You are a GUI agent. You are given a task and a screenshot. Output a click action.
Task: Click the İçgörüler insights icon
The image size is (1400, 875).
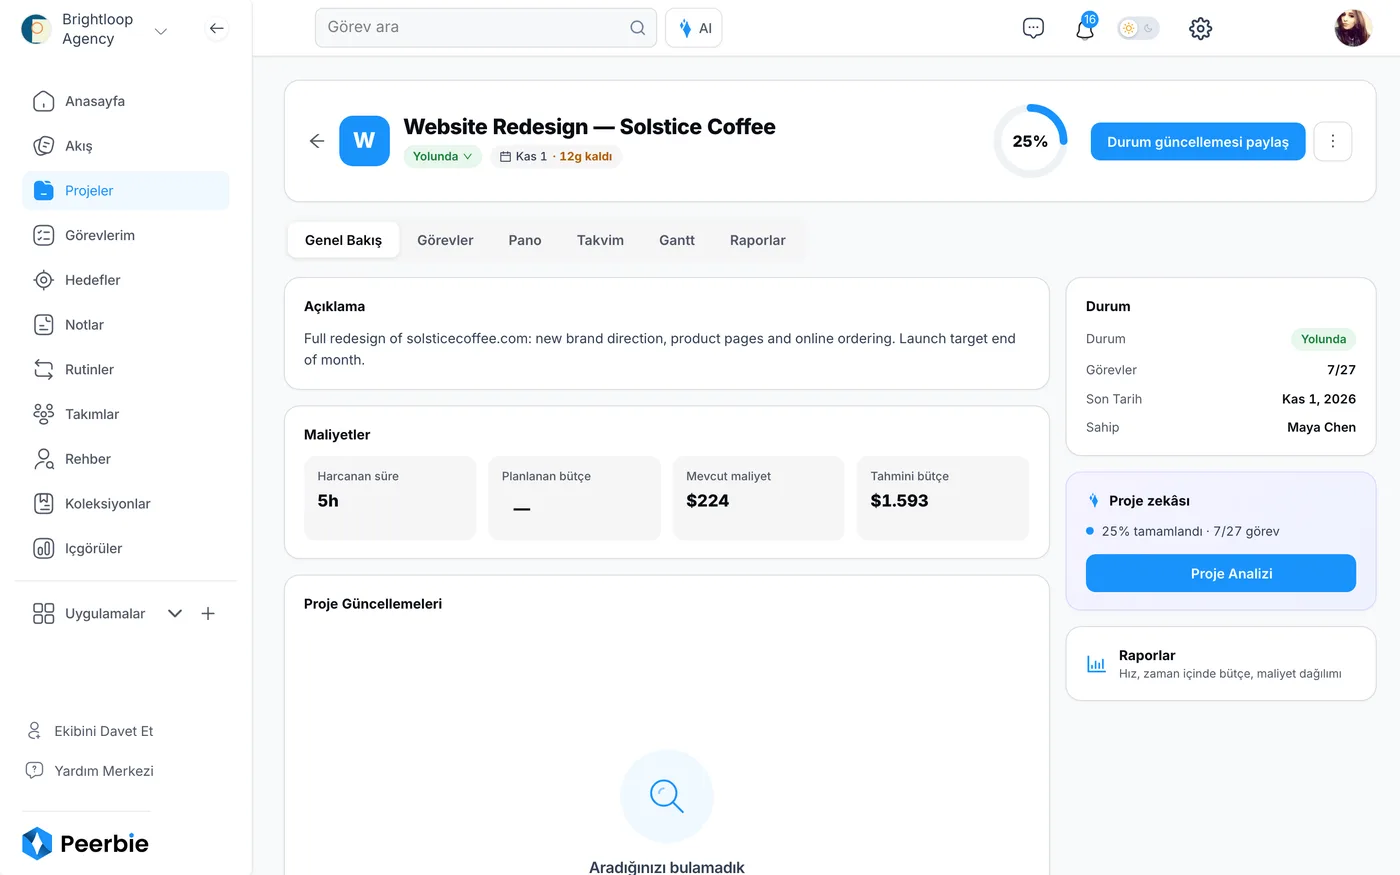(x=44, y=548)
